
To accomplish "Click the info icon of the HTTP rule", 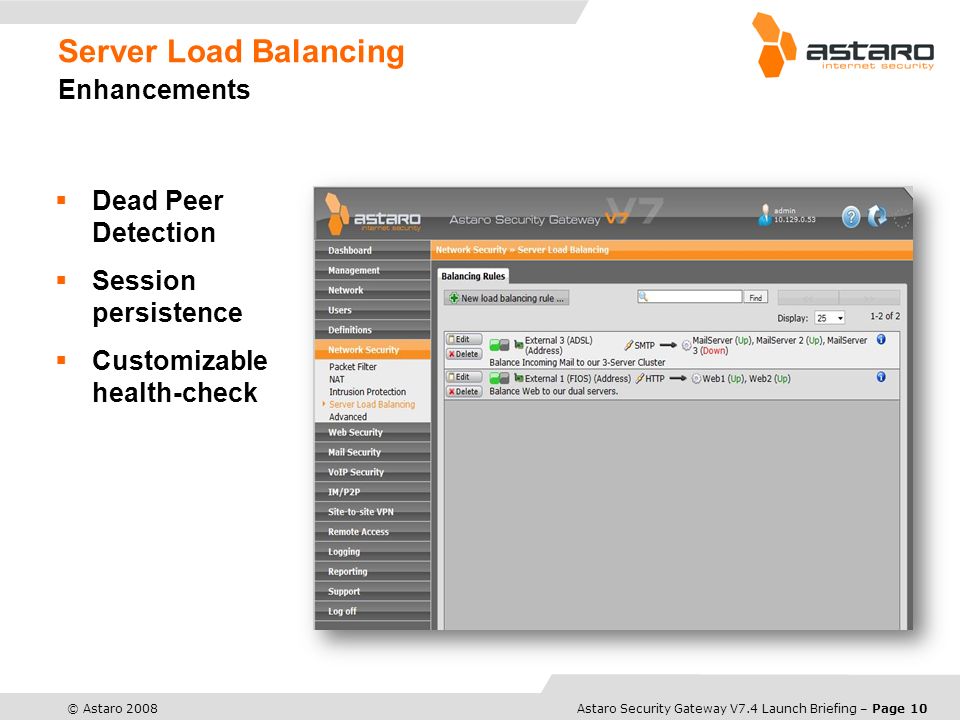I will point(881,377).
